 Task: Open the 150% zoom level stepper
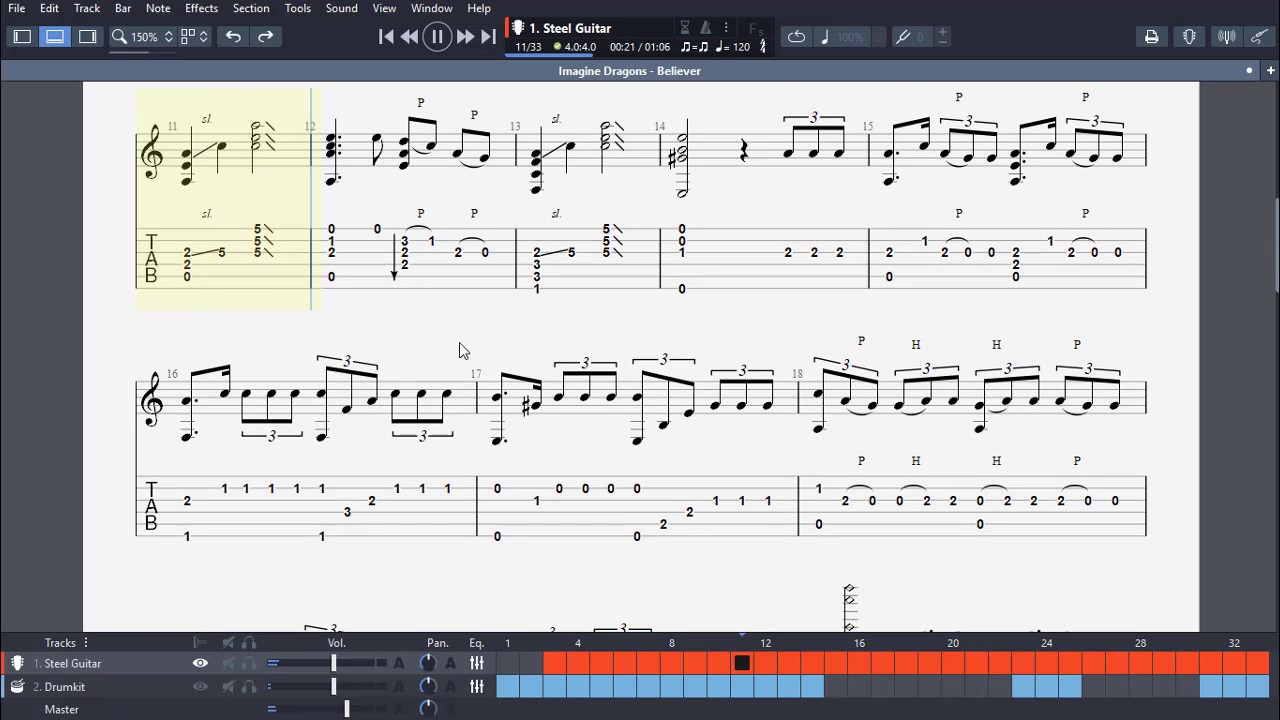(168, 36)
